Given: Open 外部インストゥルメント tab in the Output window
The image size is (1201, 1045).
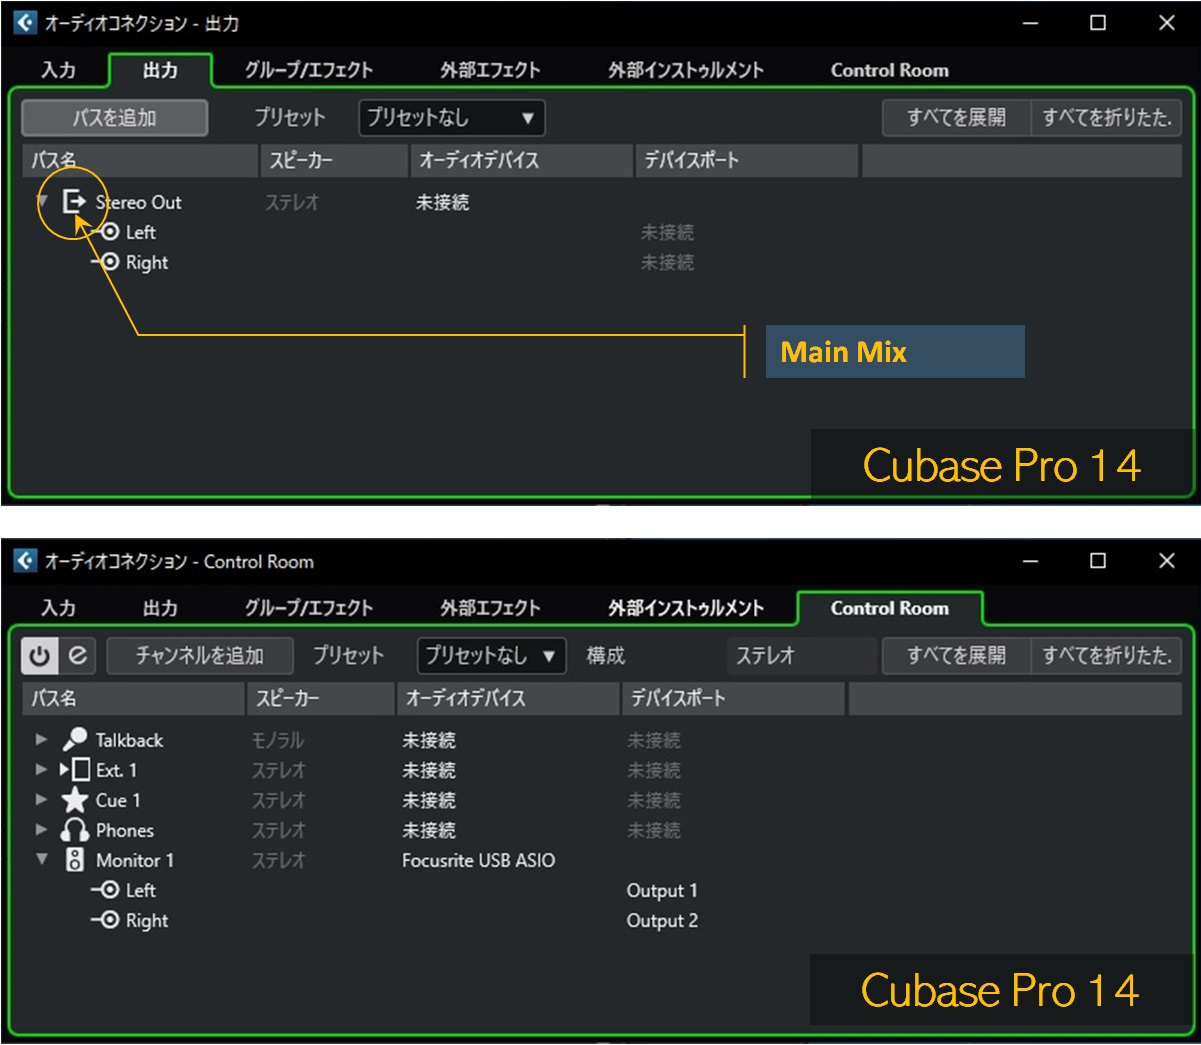Looking at the screenshot, I should (686, 70).
